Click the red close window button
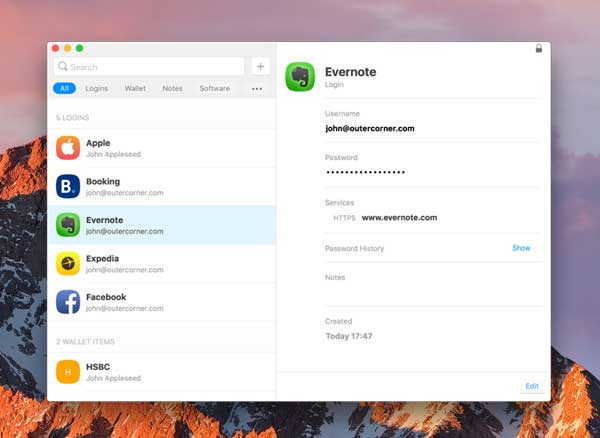The image size is (600, 438). click(x=55, y=48)
